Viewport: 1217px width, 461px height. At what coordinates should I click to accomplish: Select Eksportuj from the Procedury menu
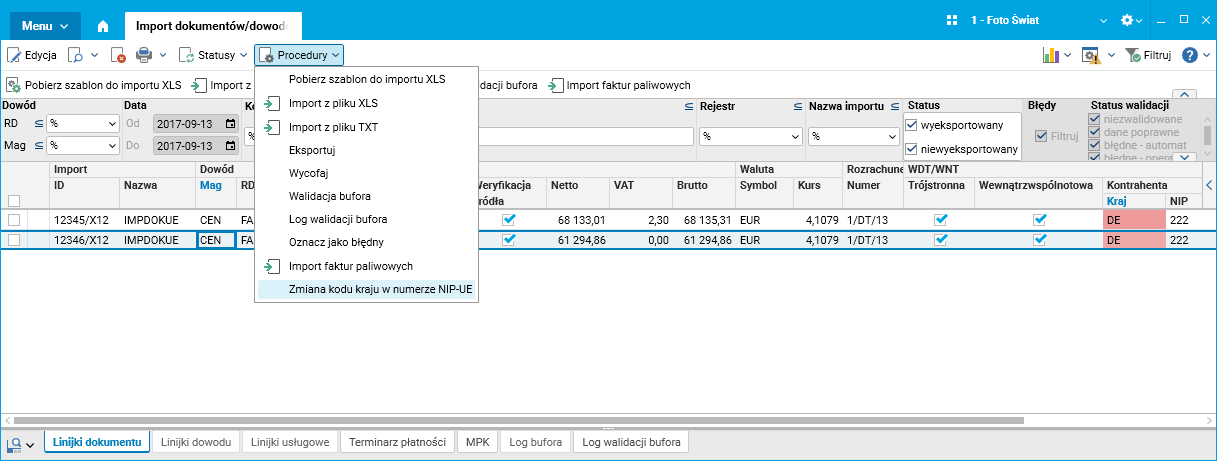tap(367, 150)
